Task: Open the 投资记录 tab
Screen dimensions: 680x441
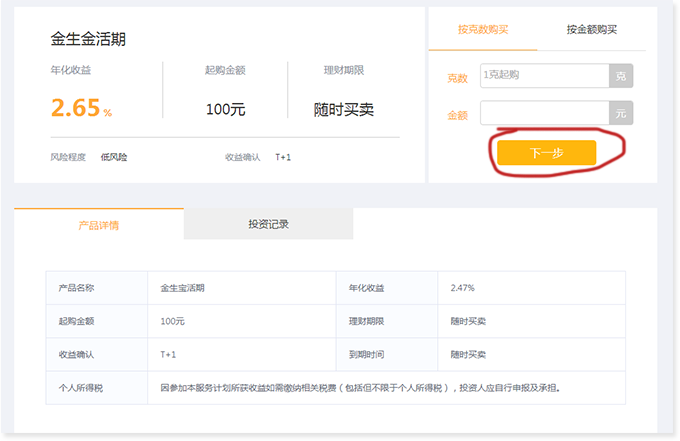Action: tap(268, 225)
